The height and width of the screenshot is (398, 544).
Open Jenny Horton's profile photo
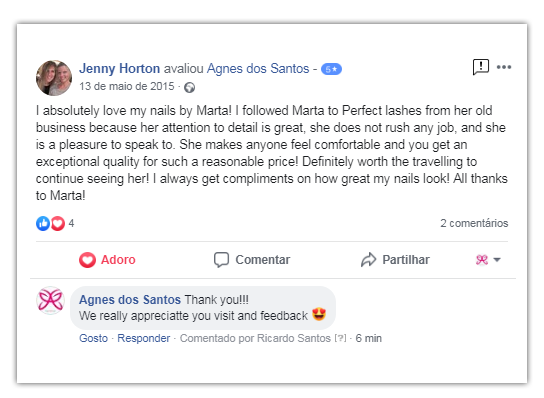[x=54, y=78]
